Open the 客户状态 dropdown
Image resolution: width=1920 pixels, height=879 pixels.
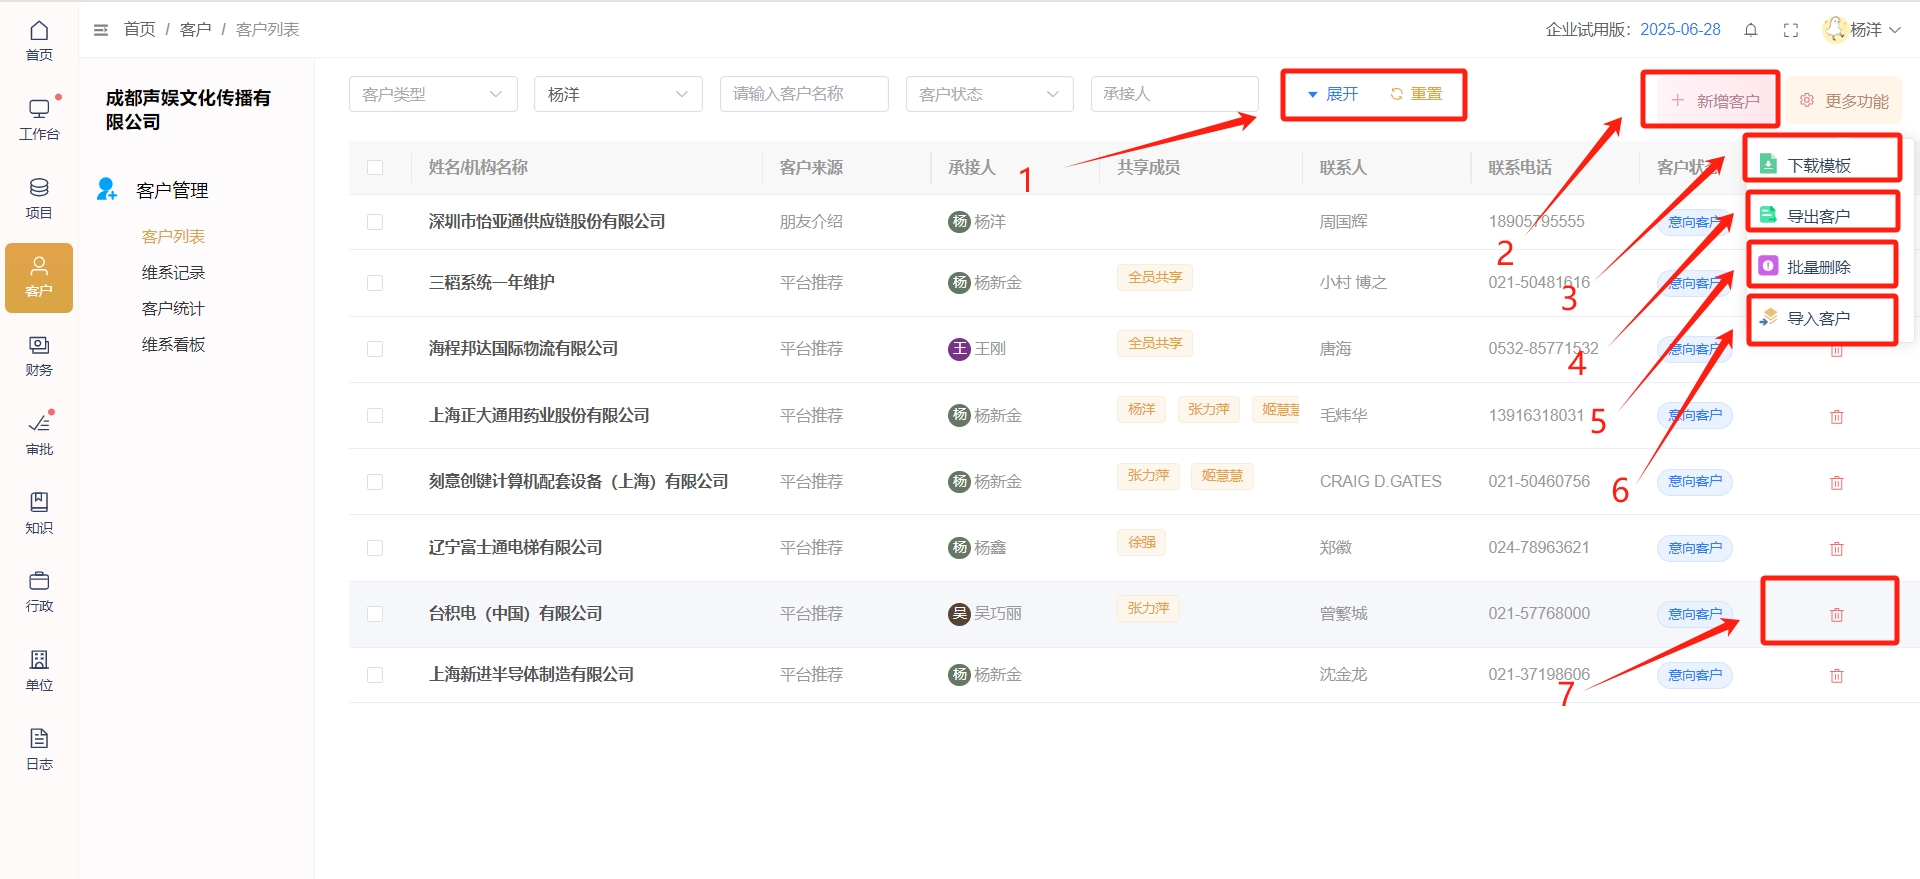(989, 94)
